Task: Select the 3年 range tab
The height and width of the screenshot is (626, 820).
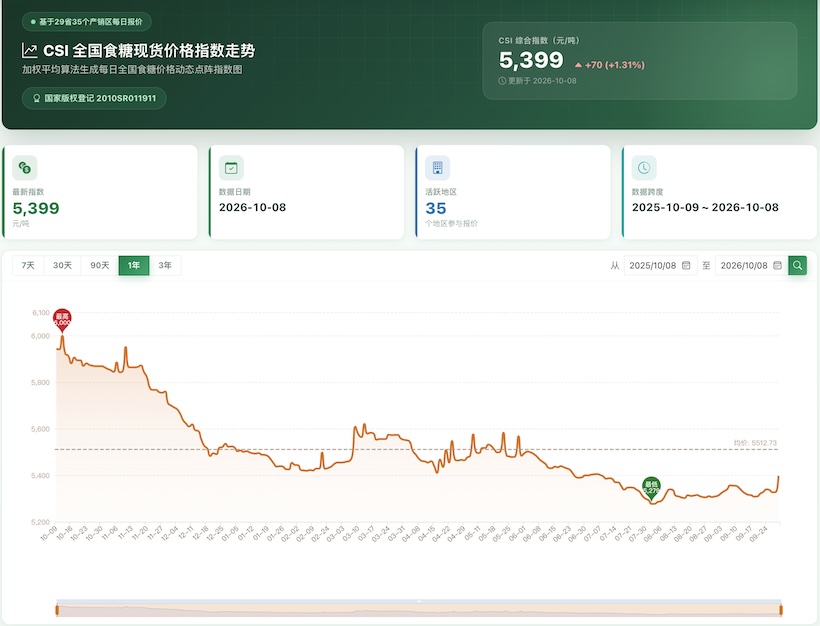Action: [165, 266]
